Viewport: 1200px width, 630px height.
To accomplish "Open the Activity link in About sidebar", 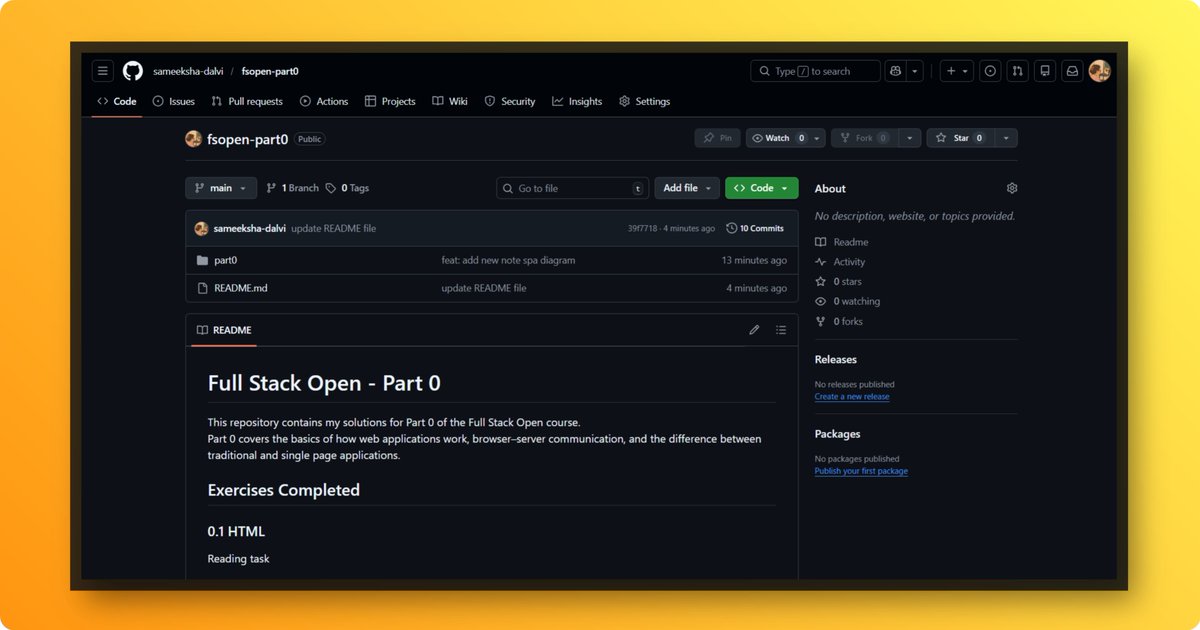I will [x=840, y=262].
